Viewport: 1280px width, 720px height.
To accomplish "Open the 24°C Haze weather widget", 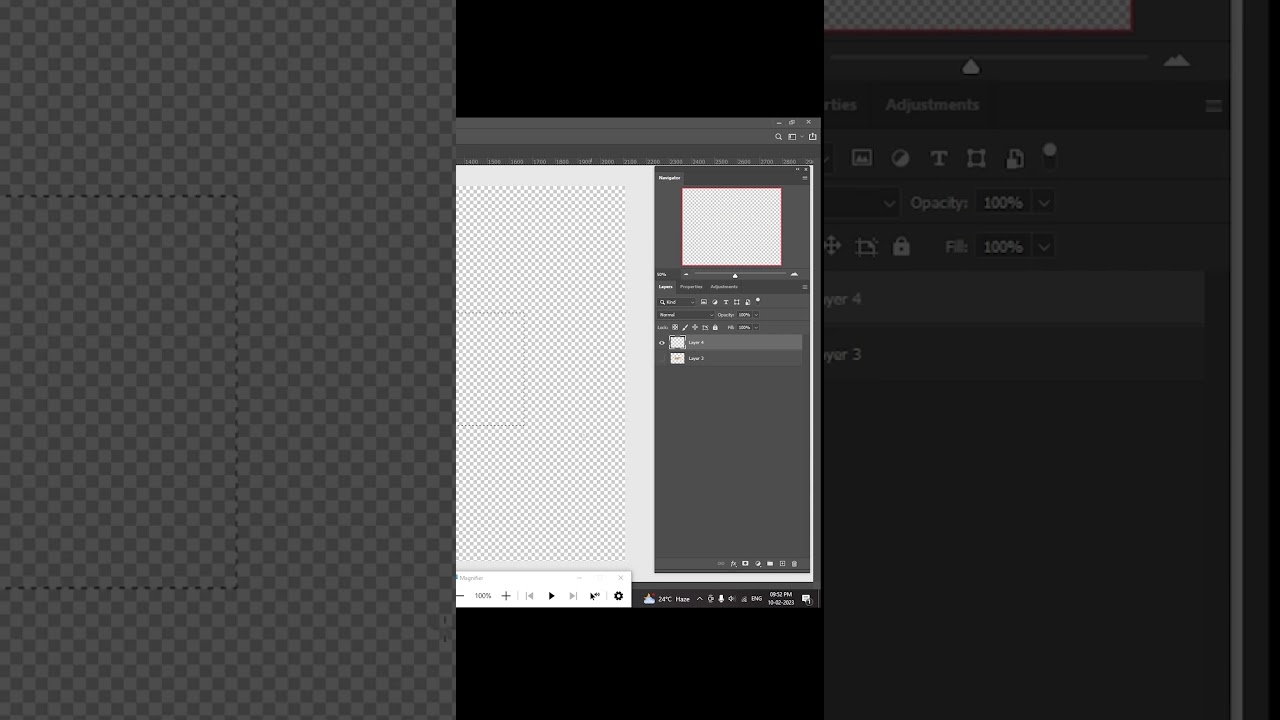I will pyautogui.click(x=667, y=598).
